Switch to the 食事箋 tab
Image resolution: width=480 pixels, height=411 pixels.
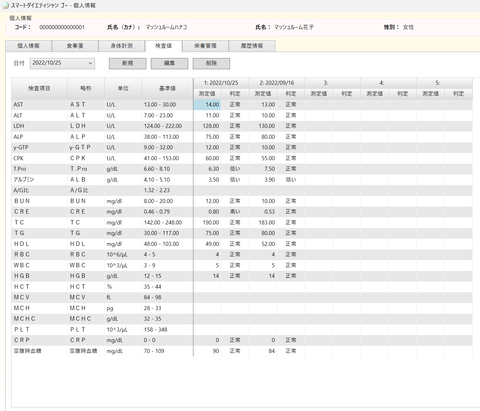point(75,46)
